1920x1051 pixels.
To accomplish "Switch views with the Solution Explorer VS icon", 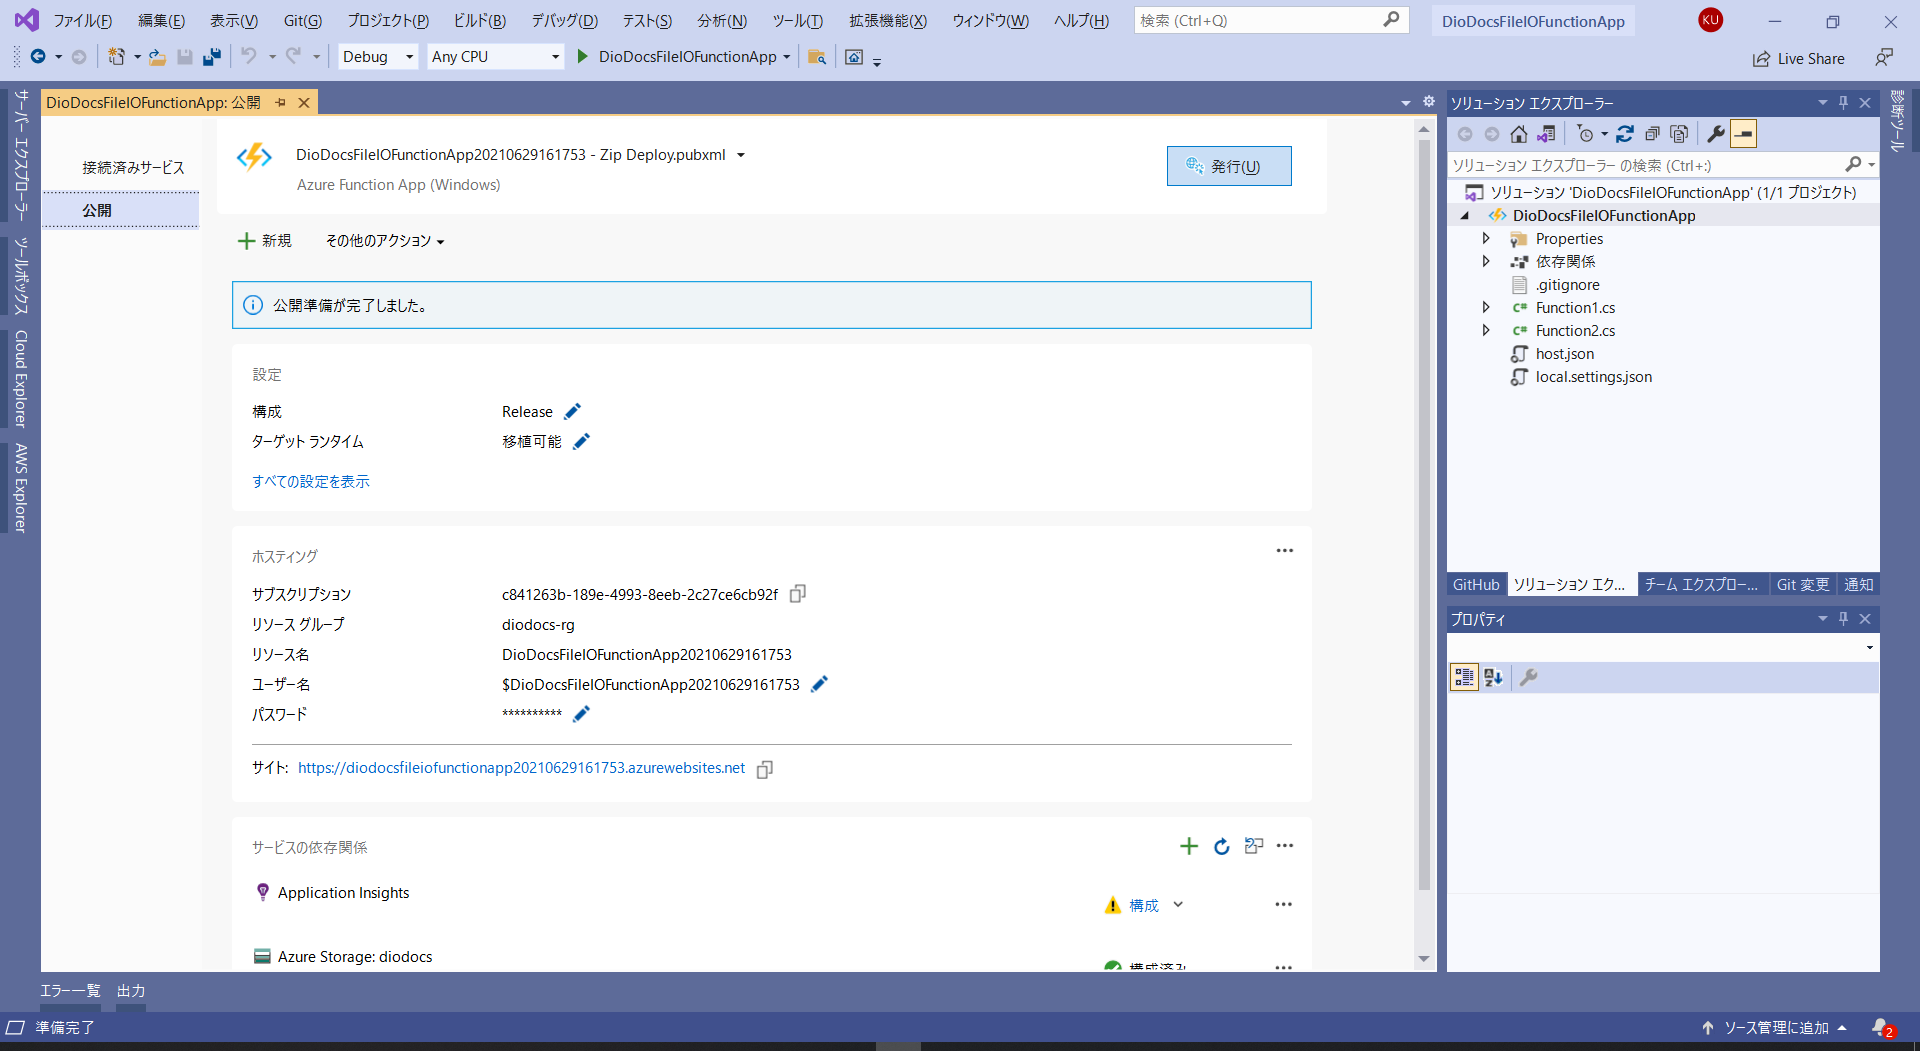I will pyautogui.click(x=1546, y=134).
